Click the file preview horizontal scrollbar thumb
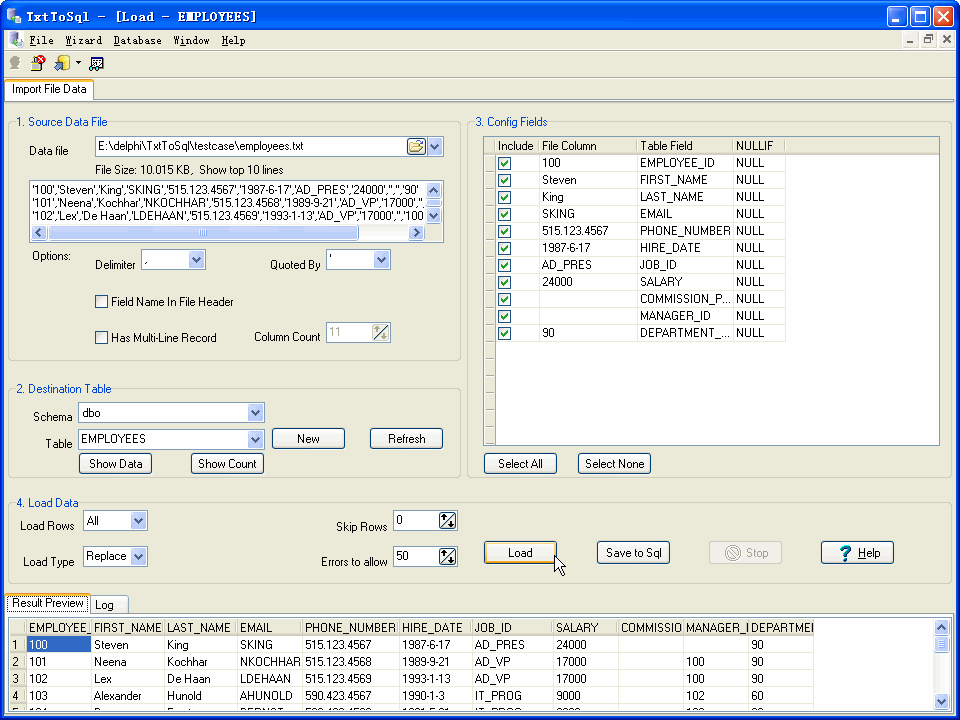The width and height of the screenshot is (960, 720). (x=203, y=233)
